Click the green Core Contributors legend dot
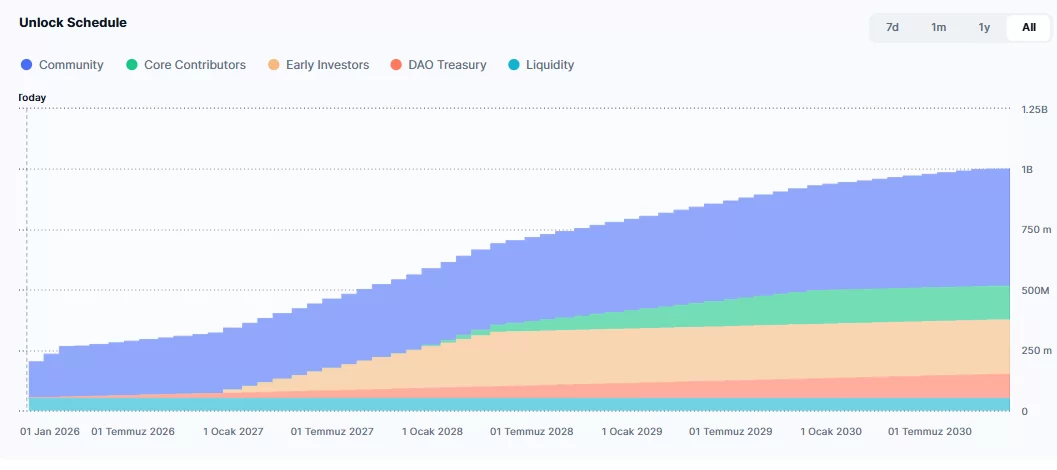This screenshot has width=1057, height=470. [132, 65]
